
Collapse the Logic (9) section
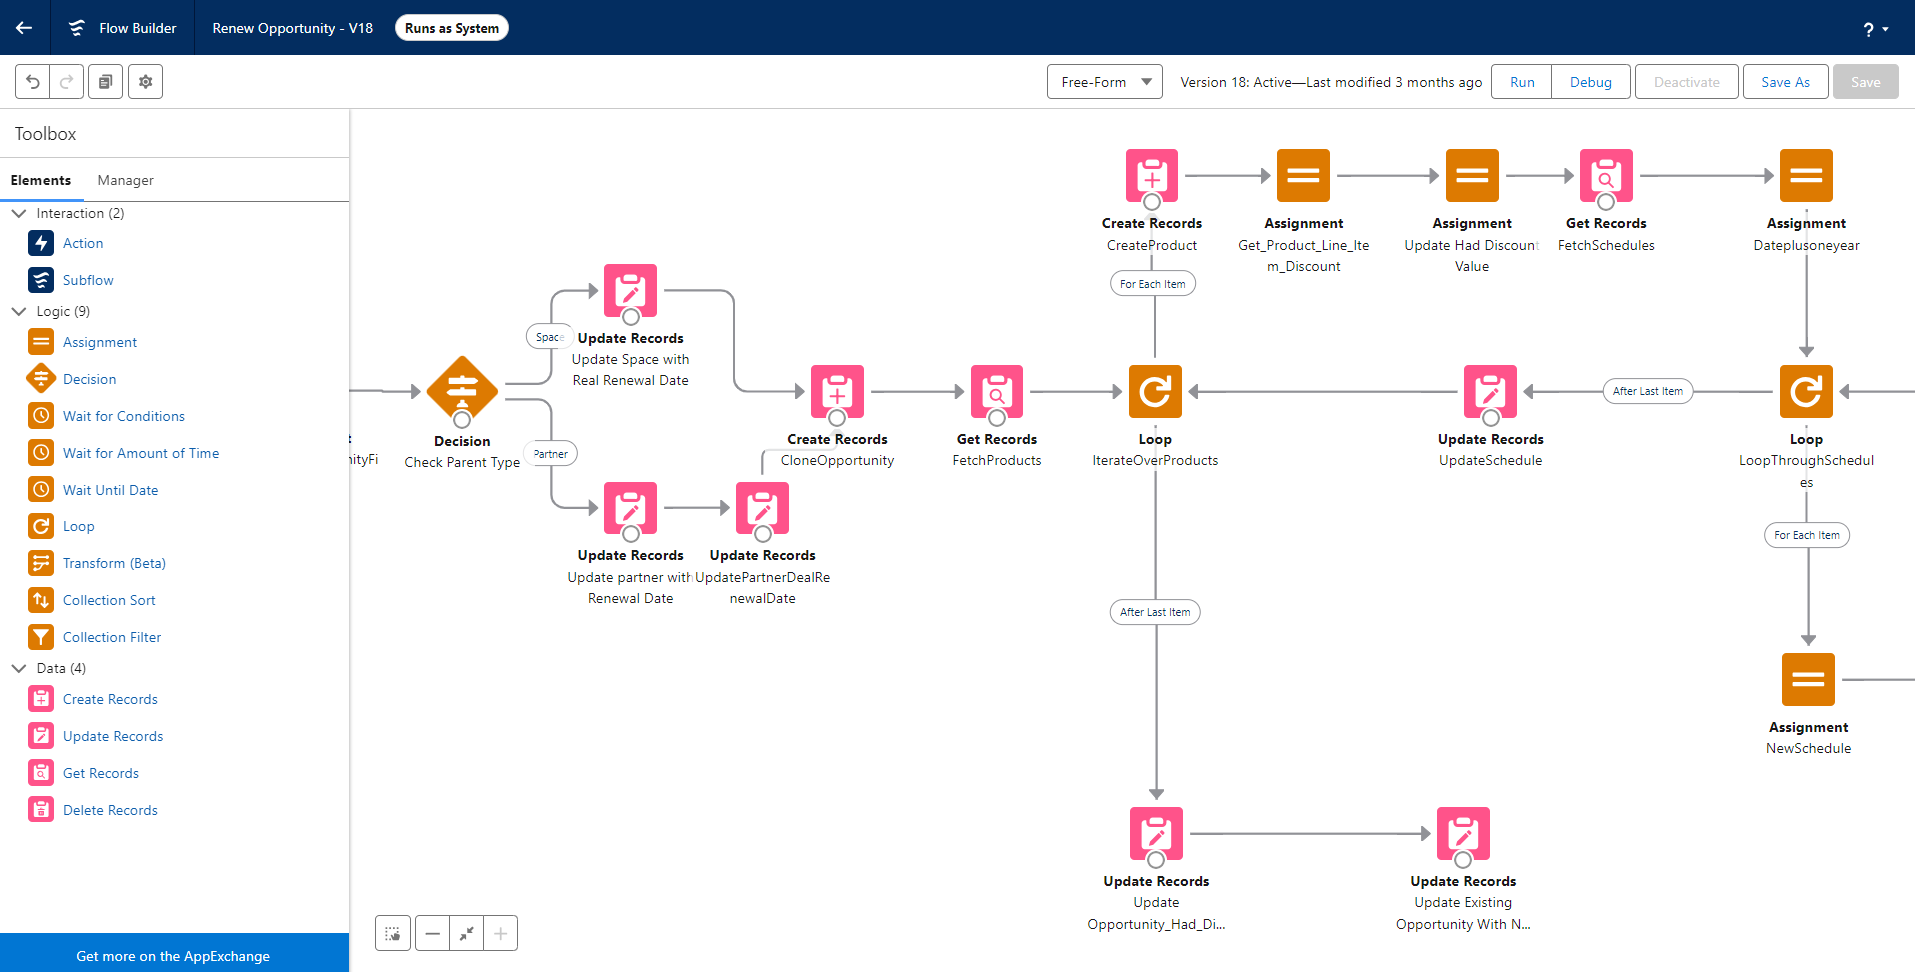click(x=19, y=311)
